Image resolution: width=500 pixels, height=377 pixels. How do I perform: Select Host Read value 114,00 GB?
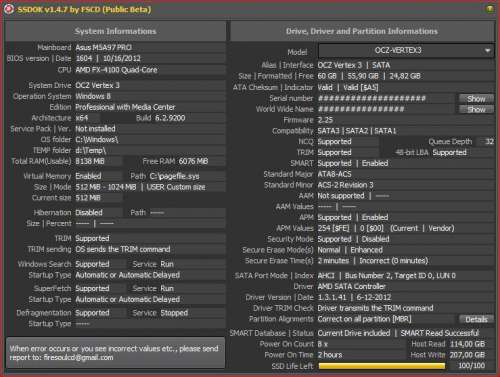(x=467, y=344)
